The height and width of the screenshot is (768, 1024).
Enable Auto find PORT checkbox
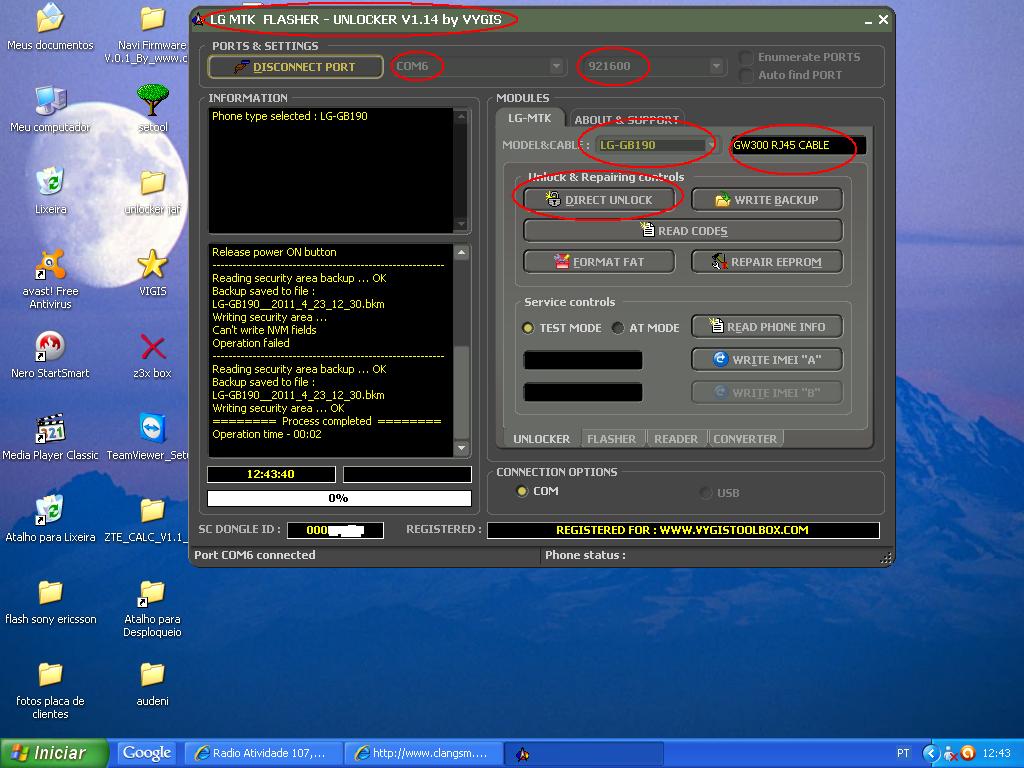point(746,76)
